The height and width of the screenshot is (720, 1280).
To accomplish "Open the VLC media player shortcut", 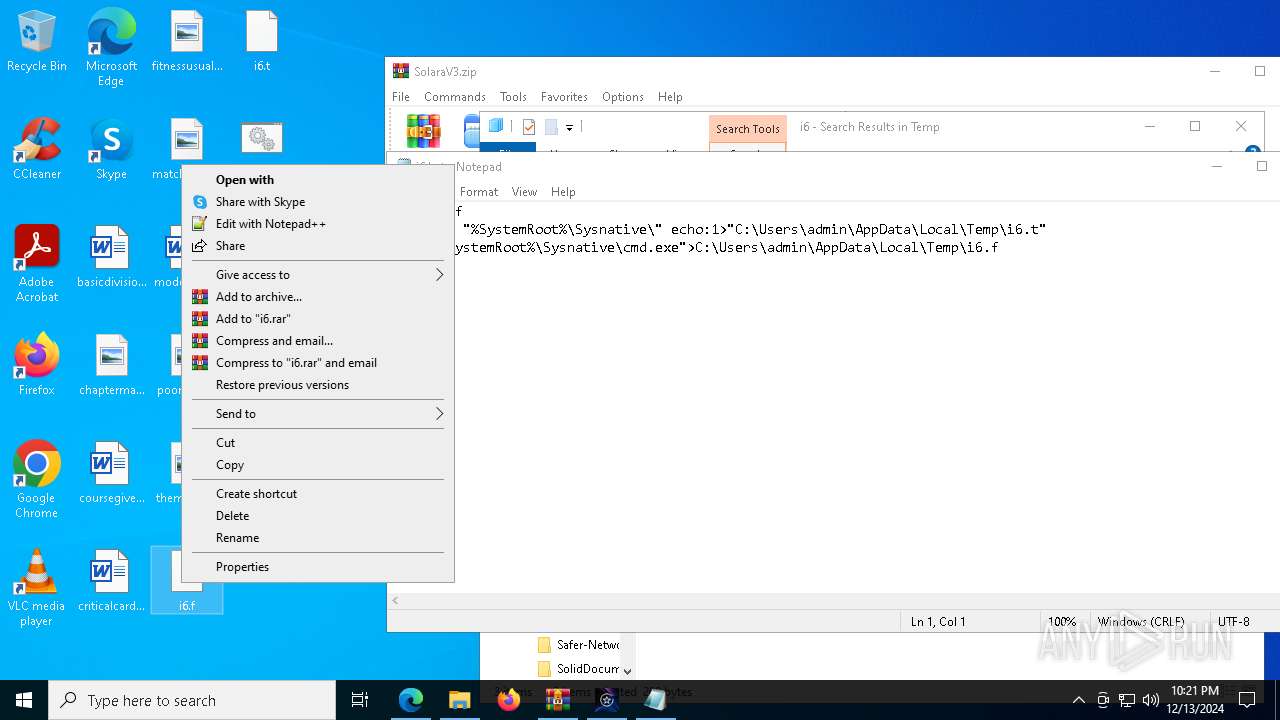I will click(x=37, y=588).
